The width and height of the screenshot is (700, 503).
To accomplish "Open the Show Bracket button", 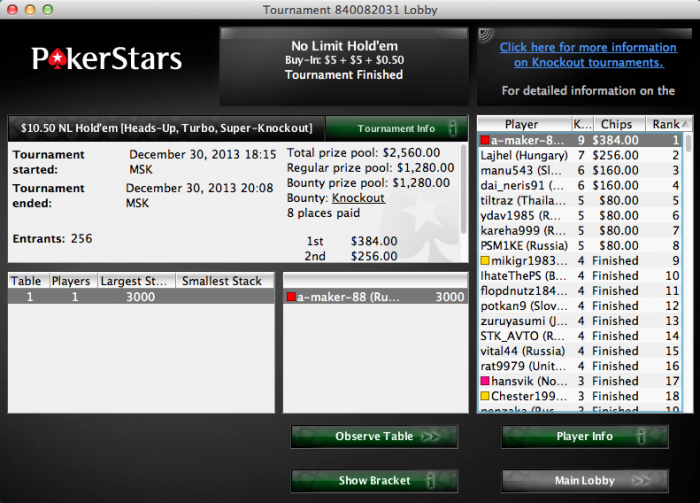I will click(374, 481).
